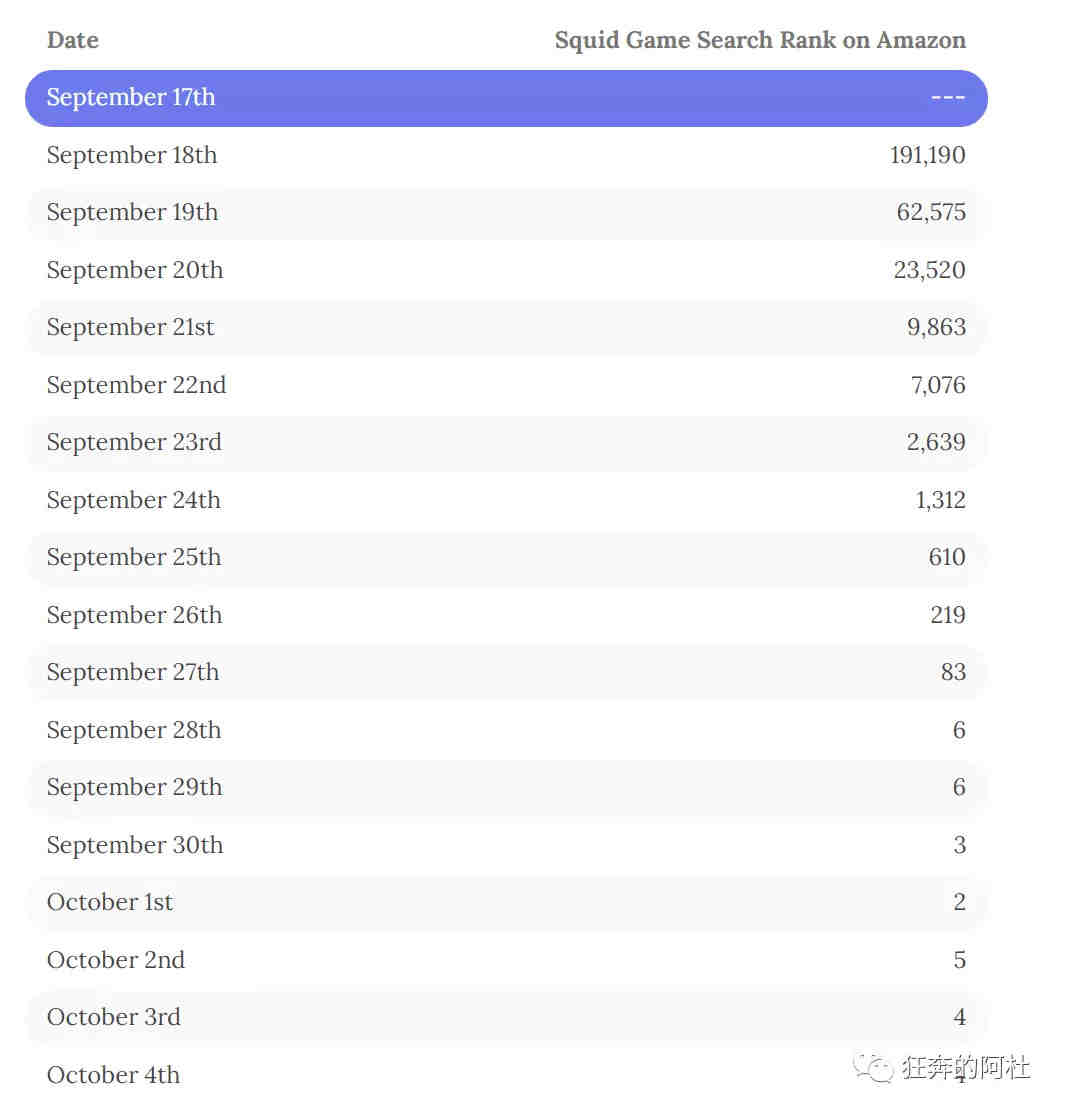Select the September 18th row

[506, 155]
